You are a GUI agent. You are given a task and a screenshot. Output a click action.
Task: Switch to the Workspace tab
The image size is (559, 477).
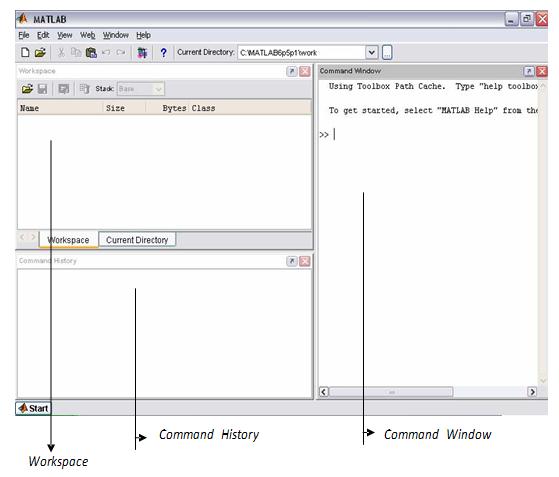[68, 240]
